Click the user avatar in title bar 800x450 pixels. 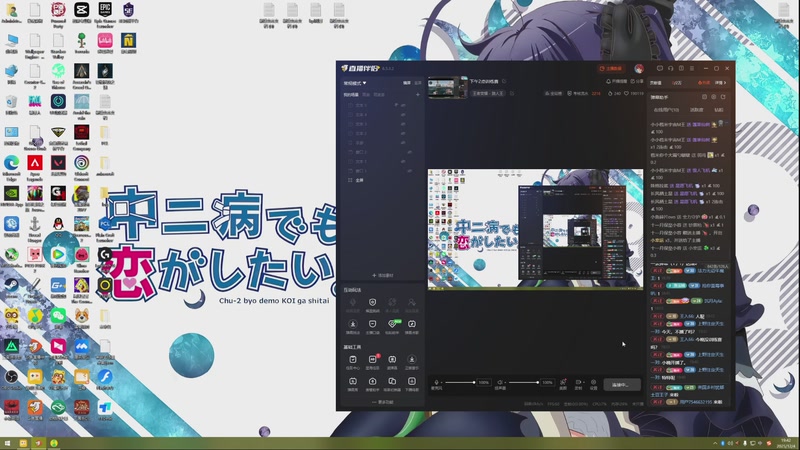pyautogui.click(x=639, y=68)
